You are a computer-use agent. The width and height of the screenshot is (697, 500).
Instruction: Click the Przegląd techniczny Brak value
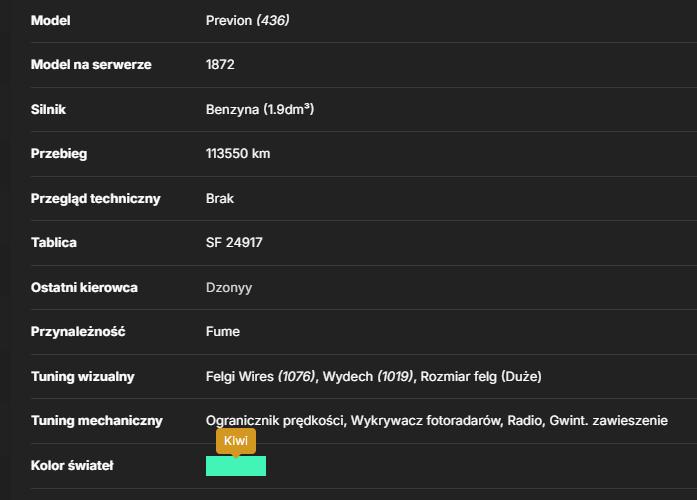pyautogui.click(x=220, y=198)
